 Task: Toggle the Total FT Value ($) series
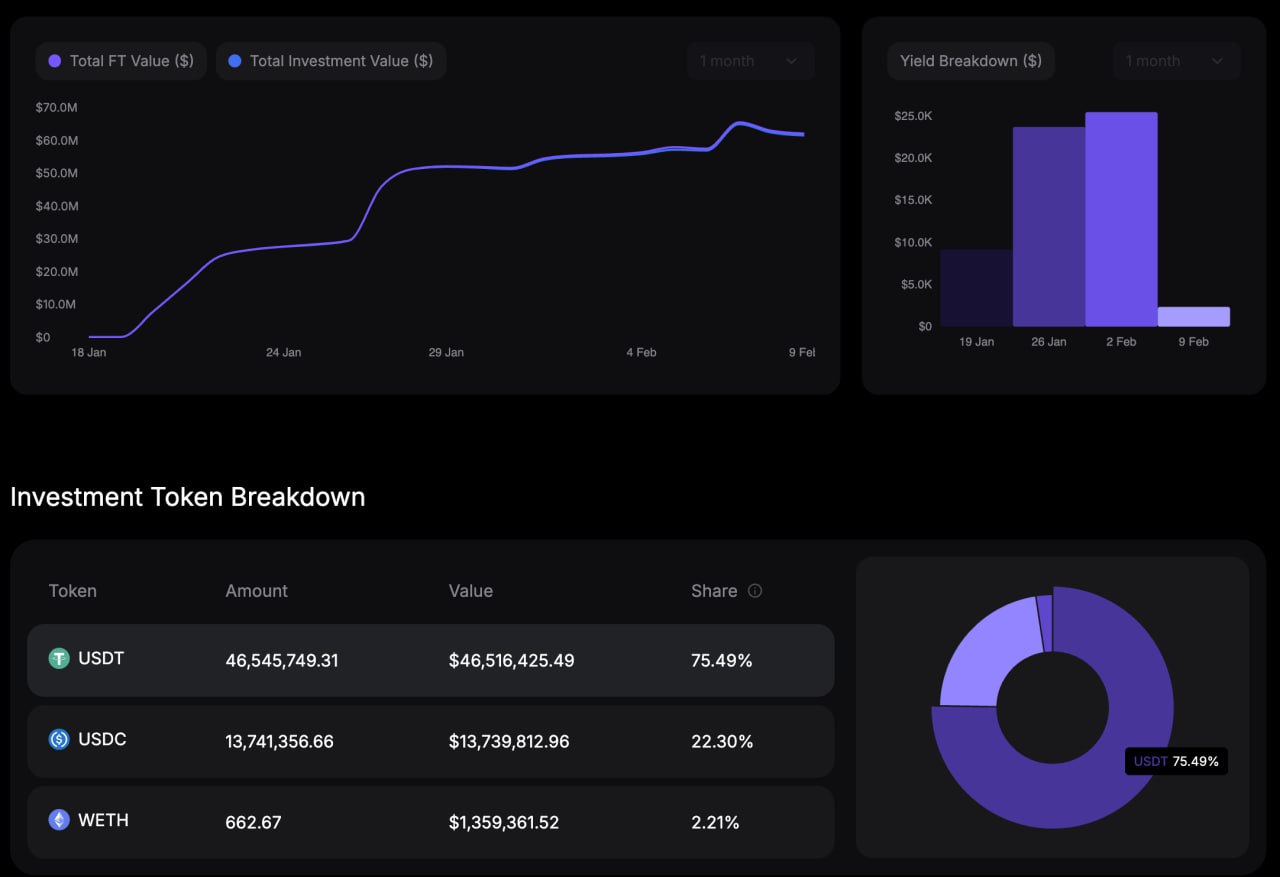click(121, 61)
